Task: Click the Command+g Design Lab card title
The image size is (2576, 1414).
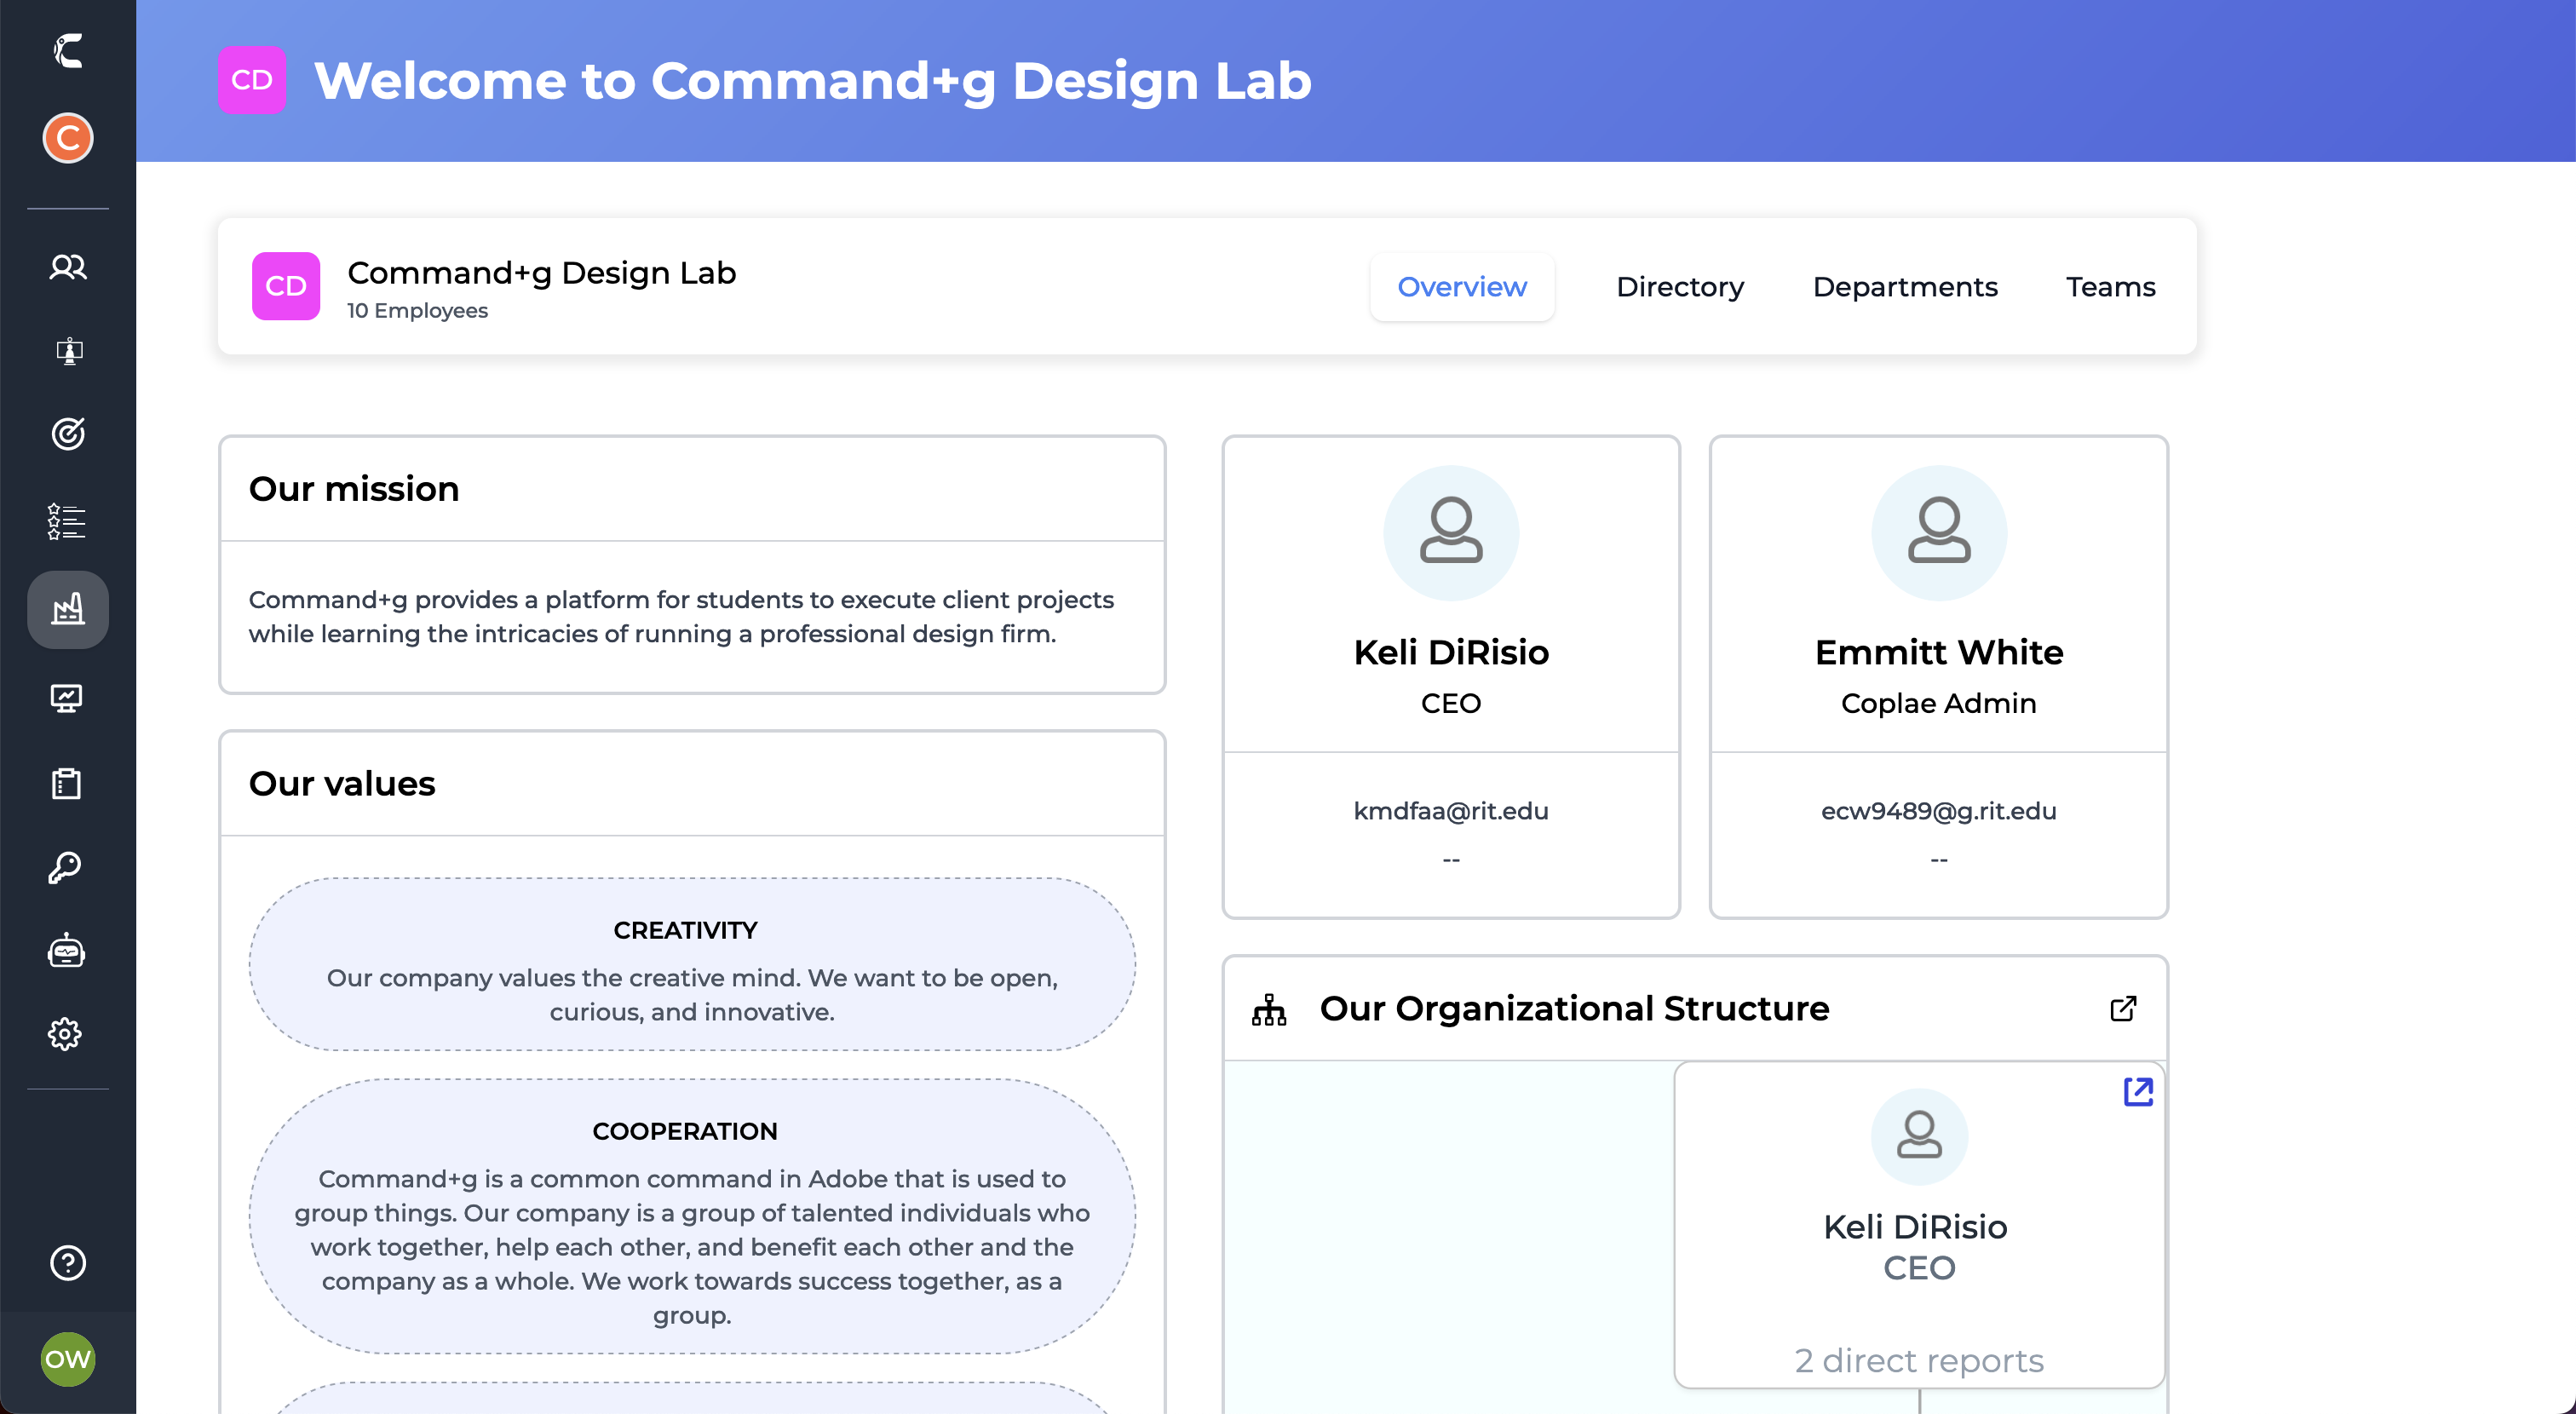Action: (x=541, y=272)
